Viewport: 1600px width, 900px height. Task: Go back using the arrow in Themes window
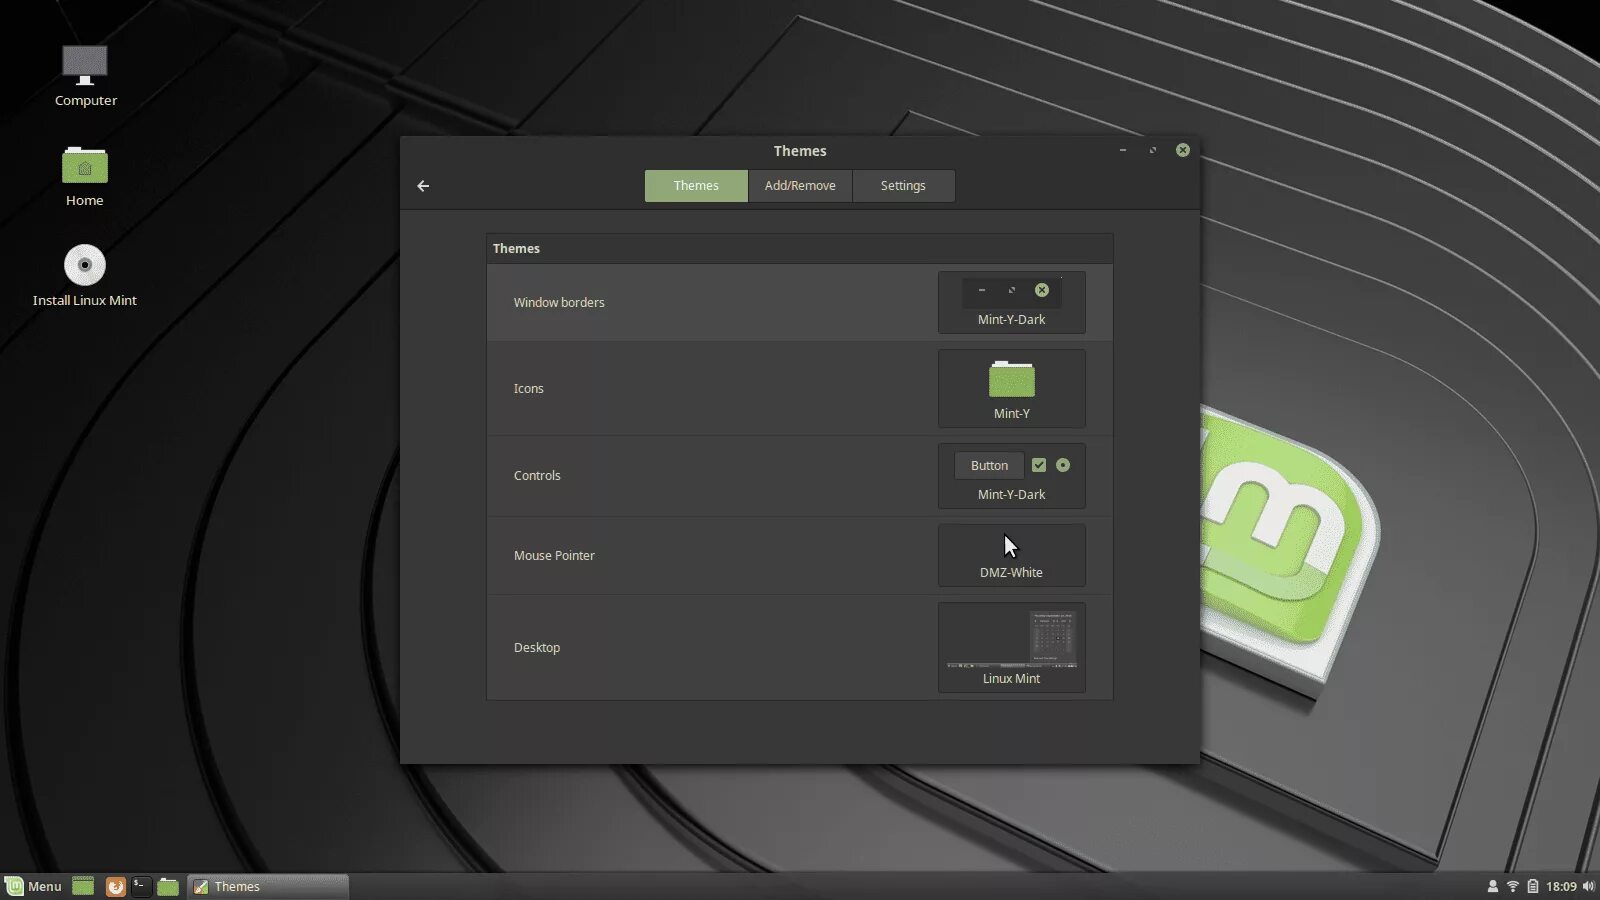point(423,186)
